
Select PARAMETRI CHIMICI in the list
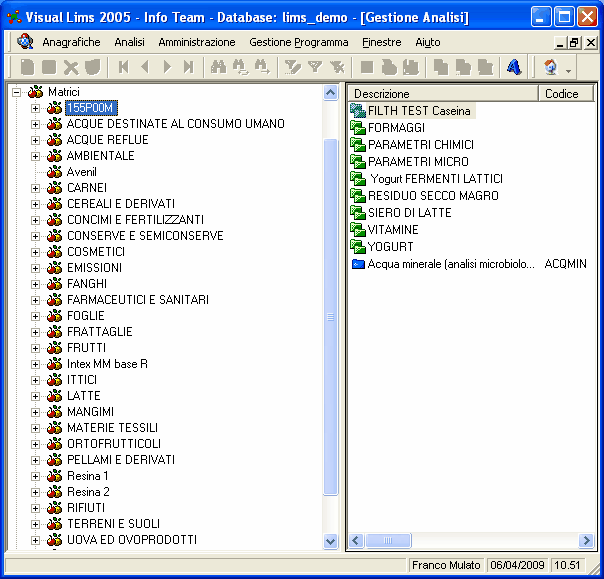click(421, 144)
